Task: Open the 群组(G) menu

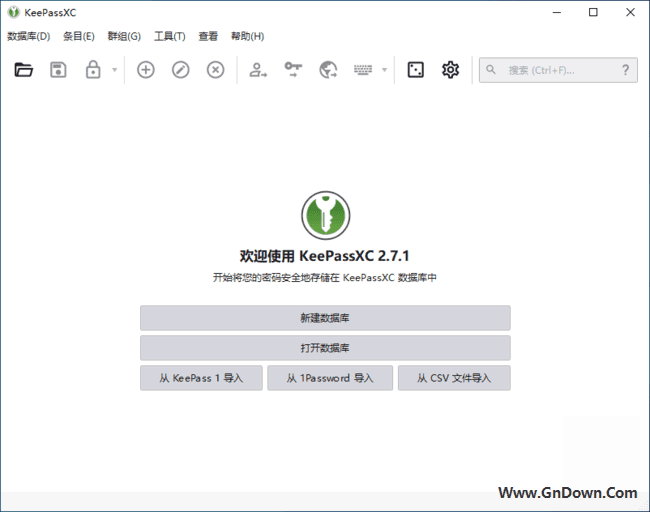Action: 124,36
